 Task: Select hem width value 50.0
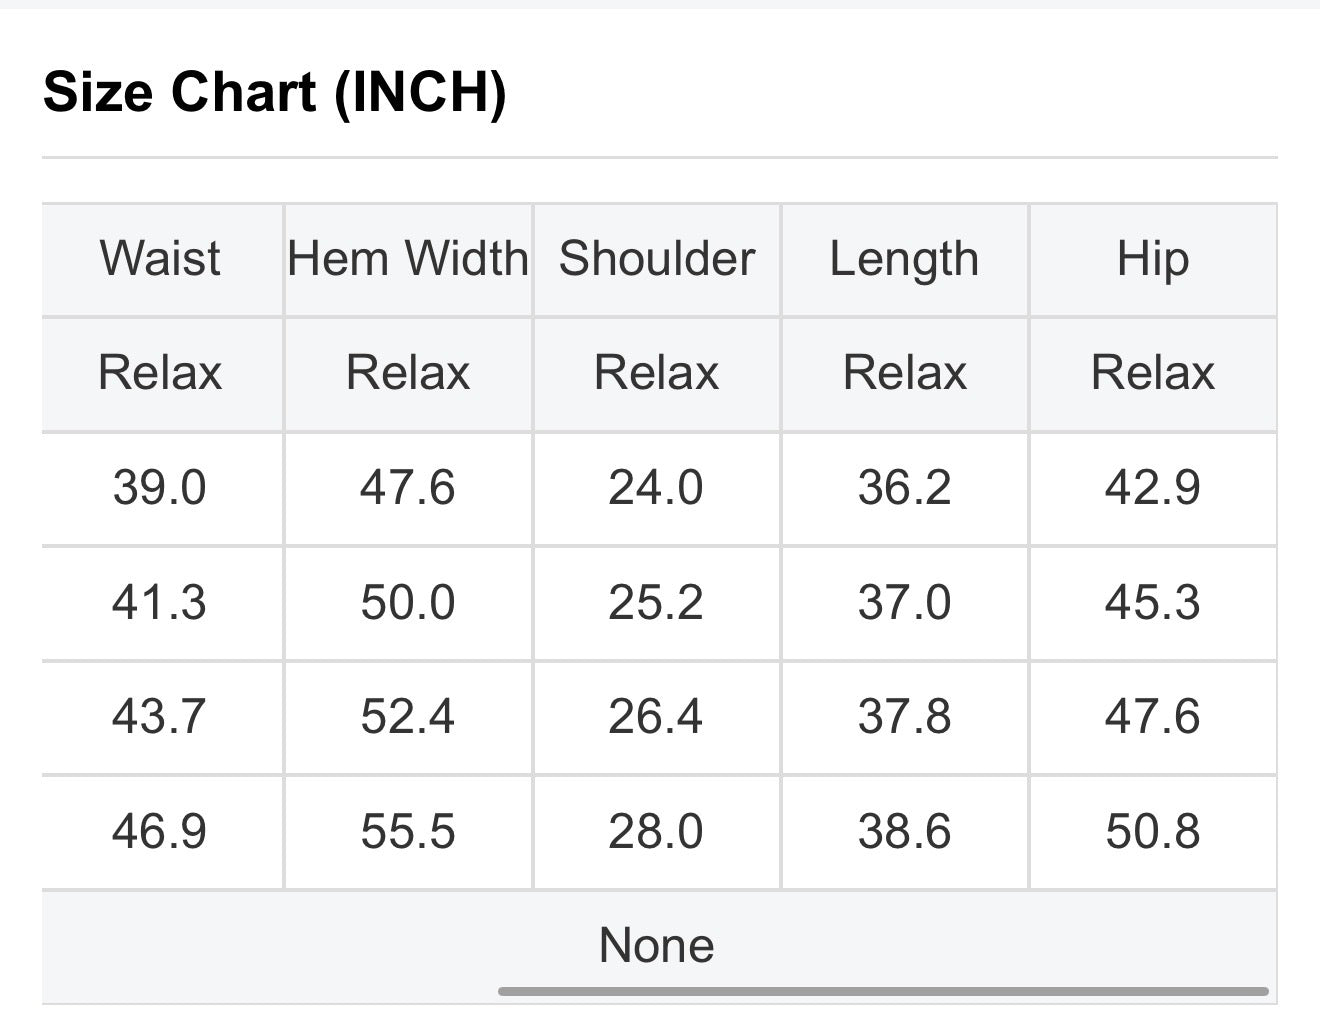tap(408, 603)
